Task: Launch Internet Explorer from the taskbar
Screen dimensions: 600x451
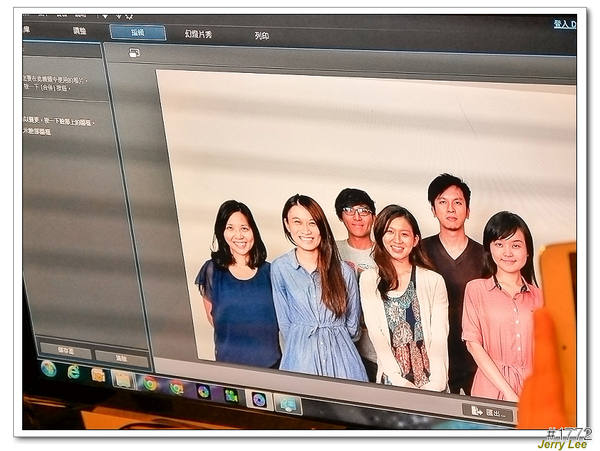Action: (x=73, y=371)
